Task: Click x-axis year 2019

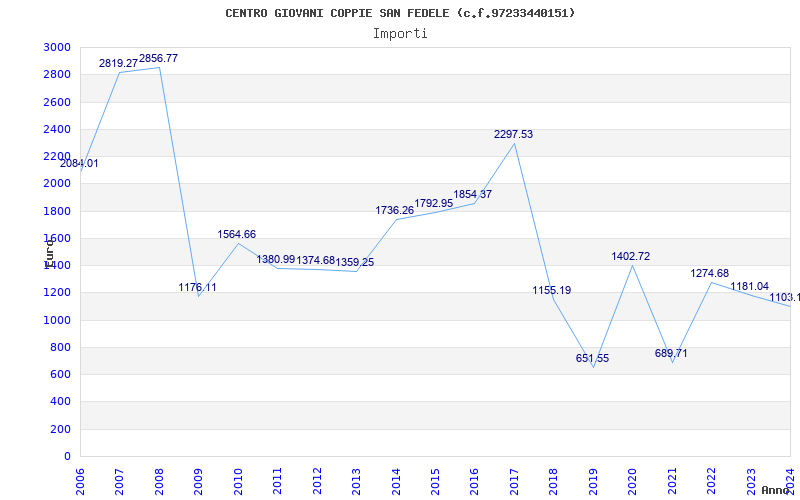Action: (x=593, y=482)
